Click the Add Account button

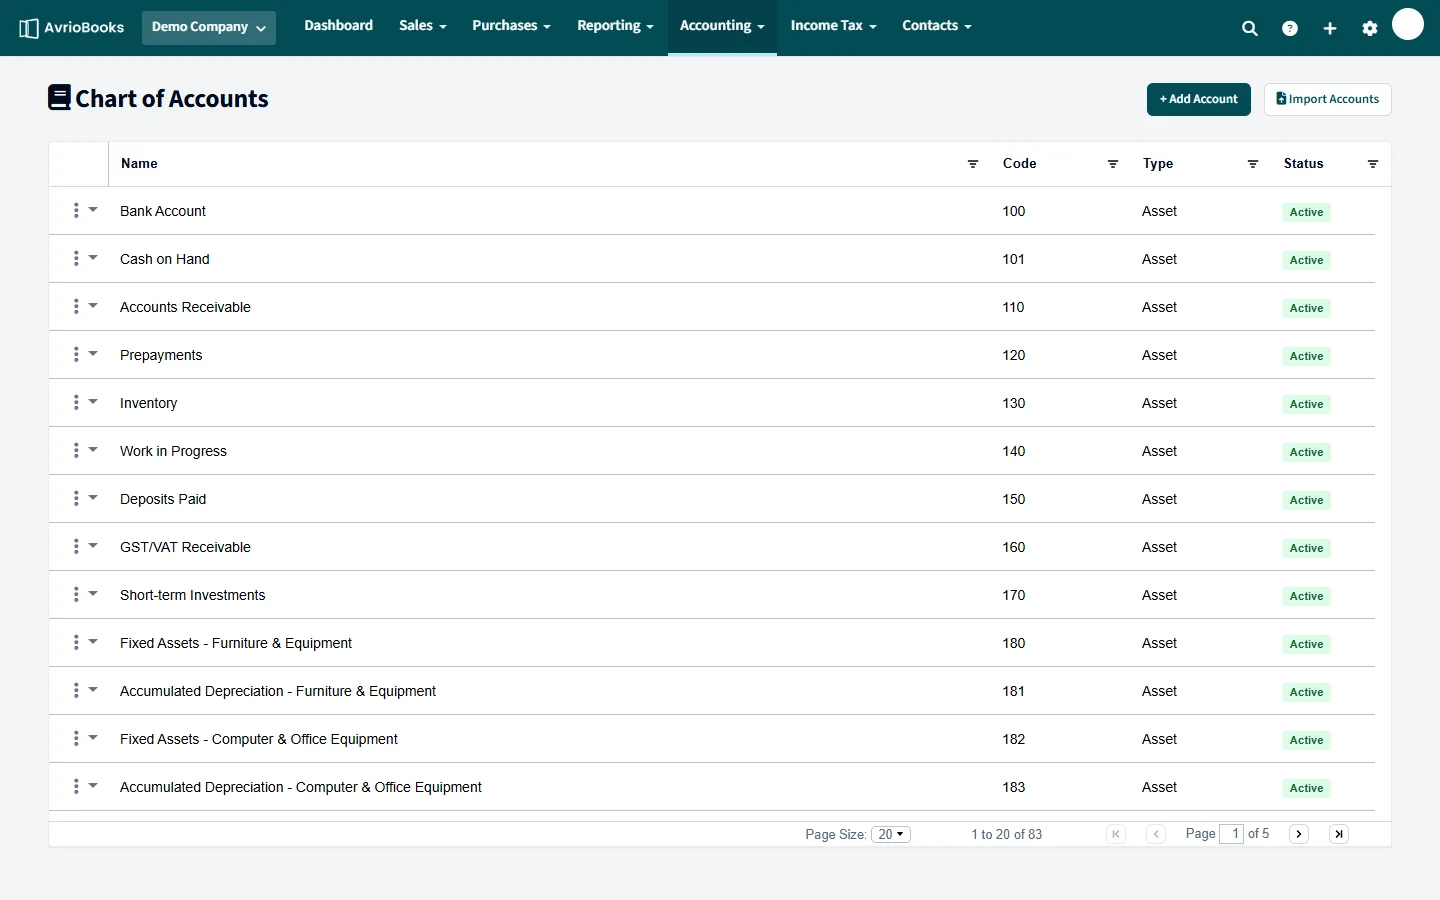point(1199,99)
